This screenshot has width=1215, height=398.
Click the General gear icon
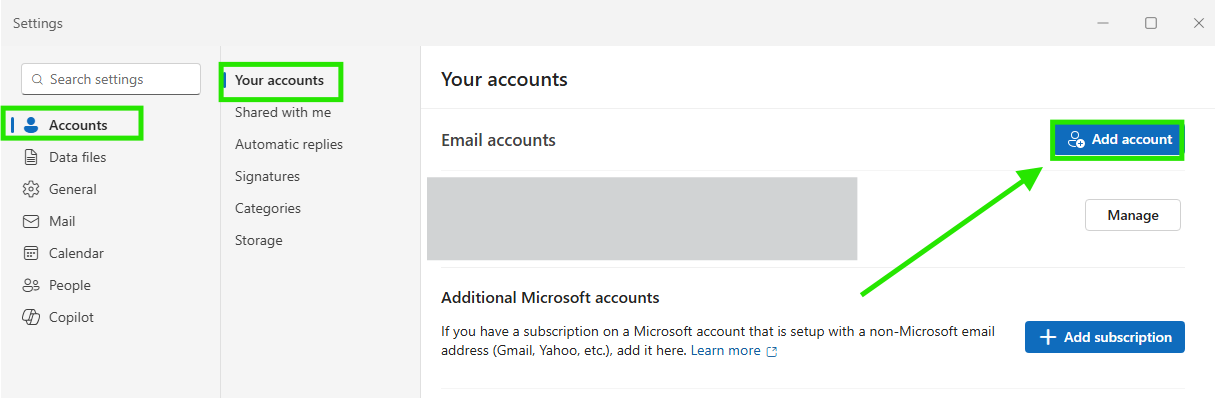point(31,189)
